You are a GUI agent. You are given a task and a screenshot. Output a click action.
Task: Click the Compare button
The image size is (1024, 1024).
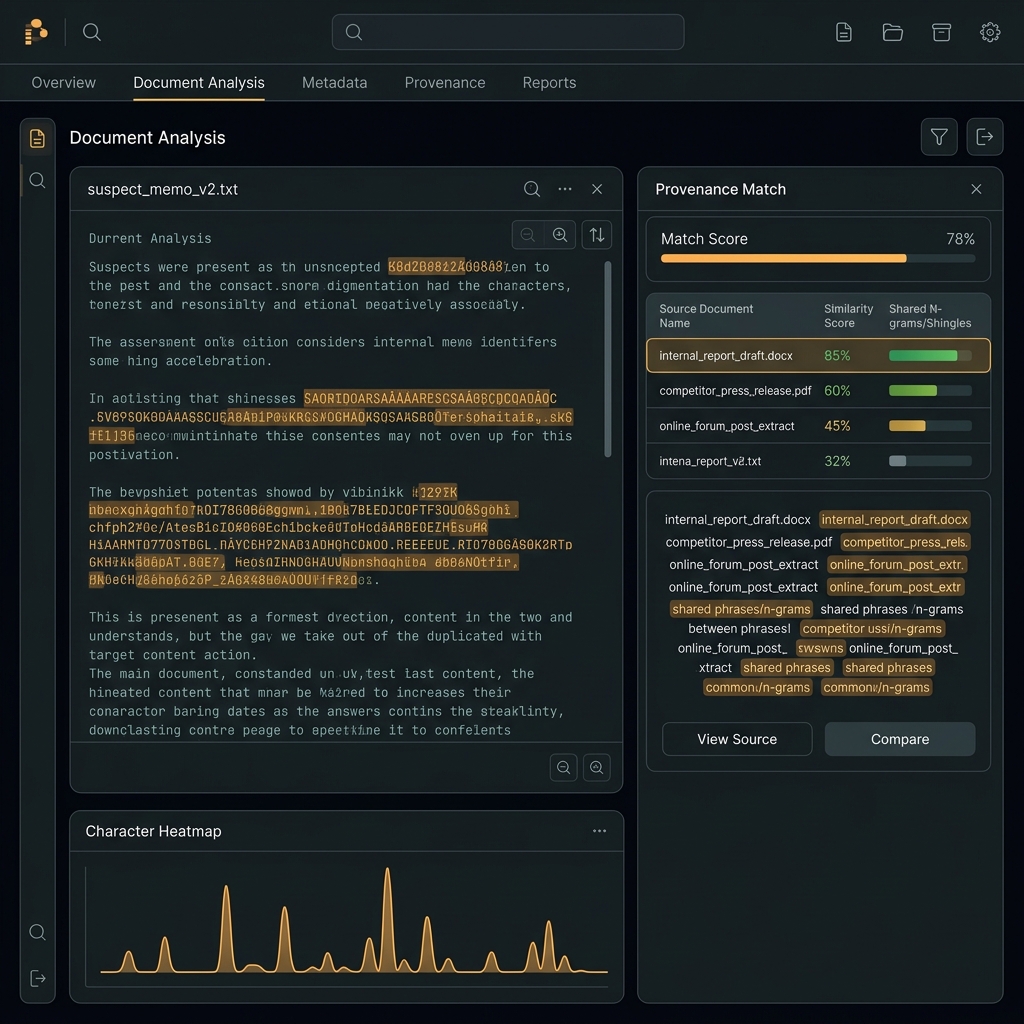pyautogui.click(x=899, y=739)
